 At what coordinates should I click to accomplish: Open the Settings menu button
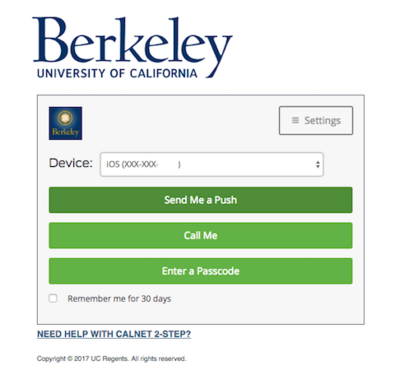click(x=316, y=120)
